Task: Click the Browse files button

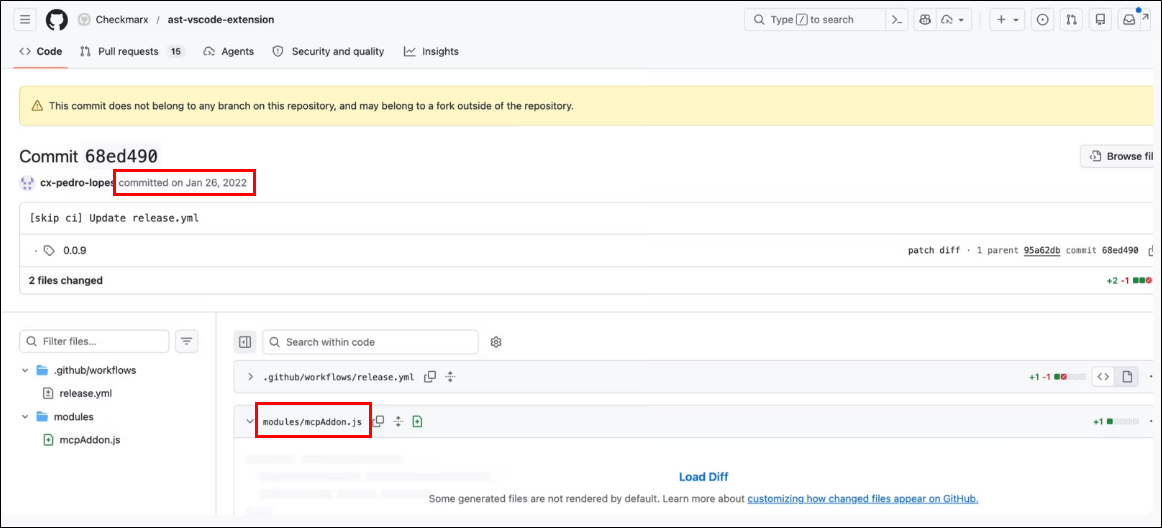Action: point(1119,156)
